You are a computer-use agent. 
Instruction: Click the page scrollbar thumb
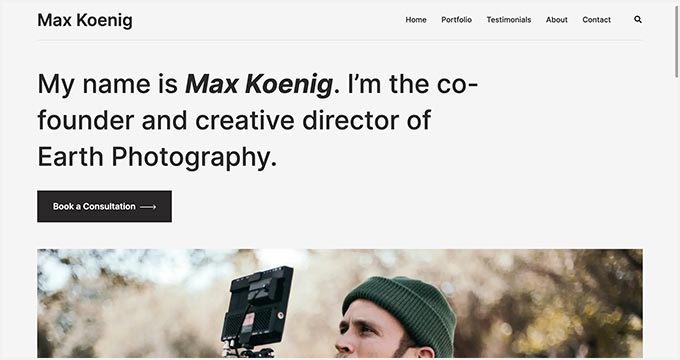point(677,40)
